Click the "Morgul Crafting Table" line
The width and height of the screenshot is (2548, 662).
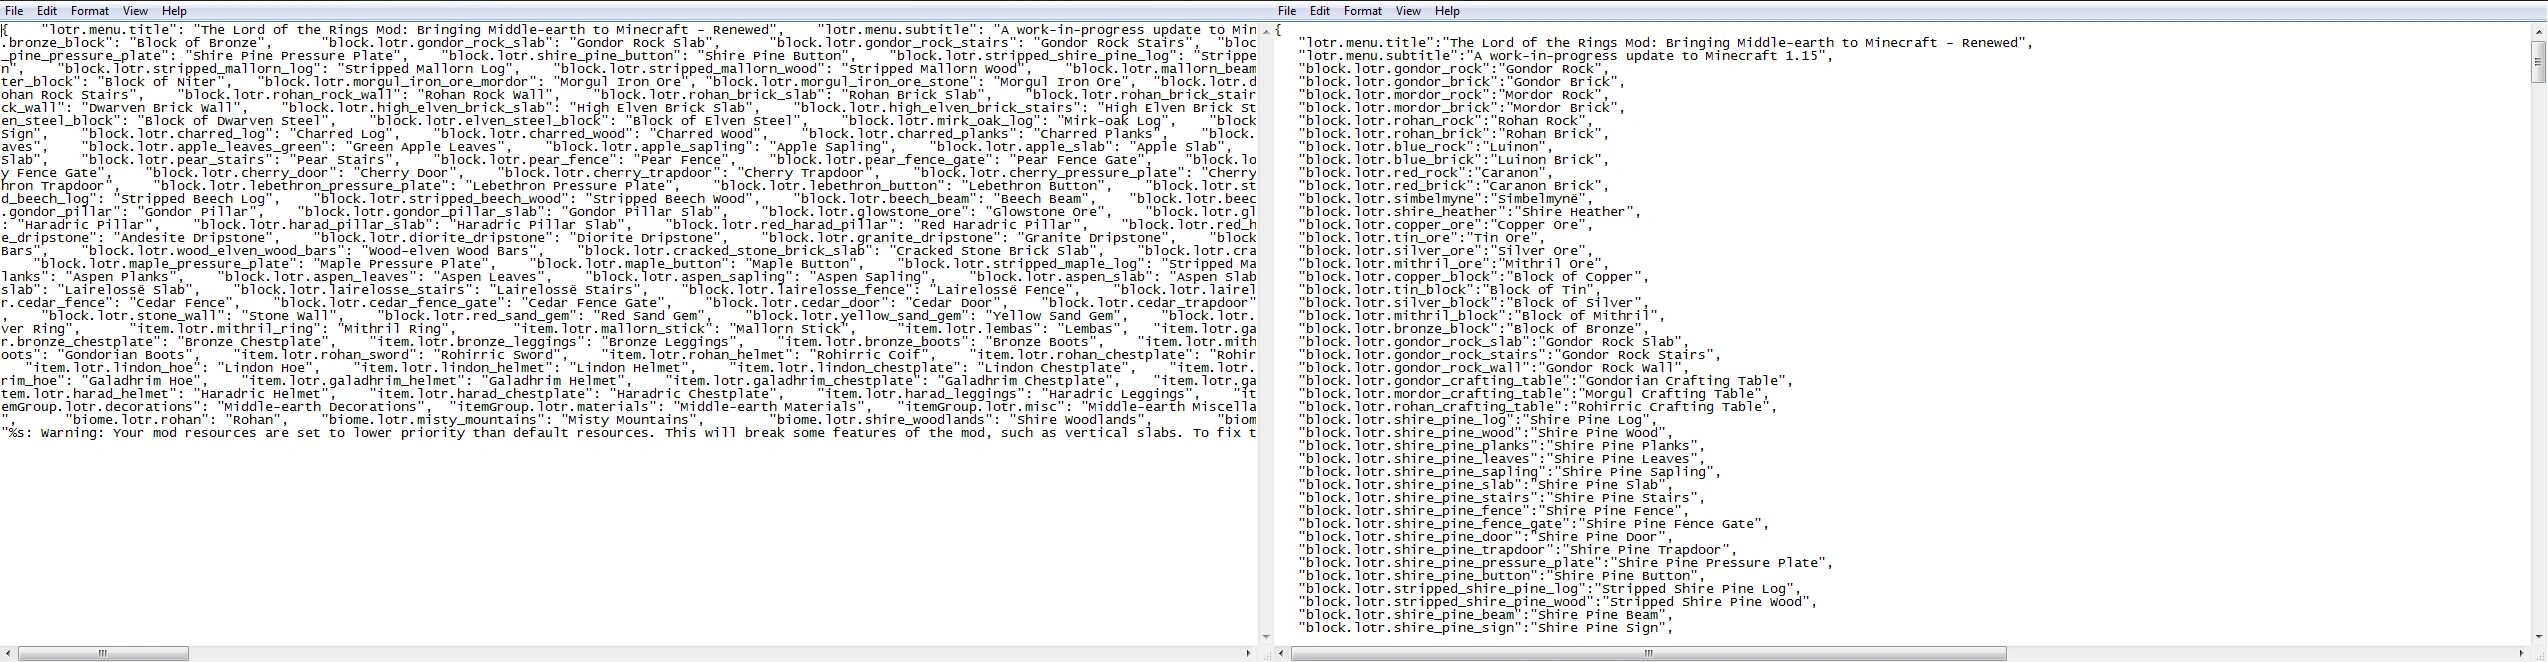tap(1532, 394)
